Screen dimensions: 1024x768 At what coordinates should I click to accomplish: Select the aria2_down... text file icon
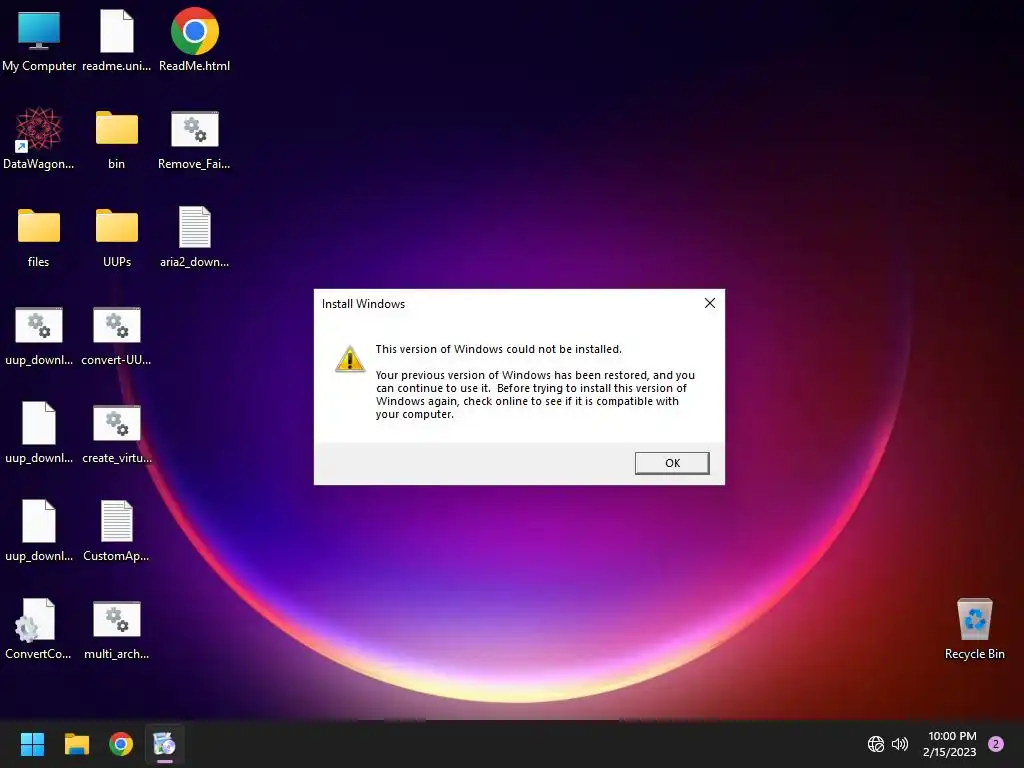[195, 236]
